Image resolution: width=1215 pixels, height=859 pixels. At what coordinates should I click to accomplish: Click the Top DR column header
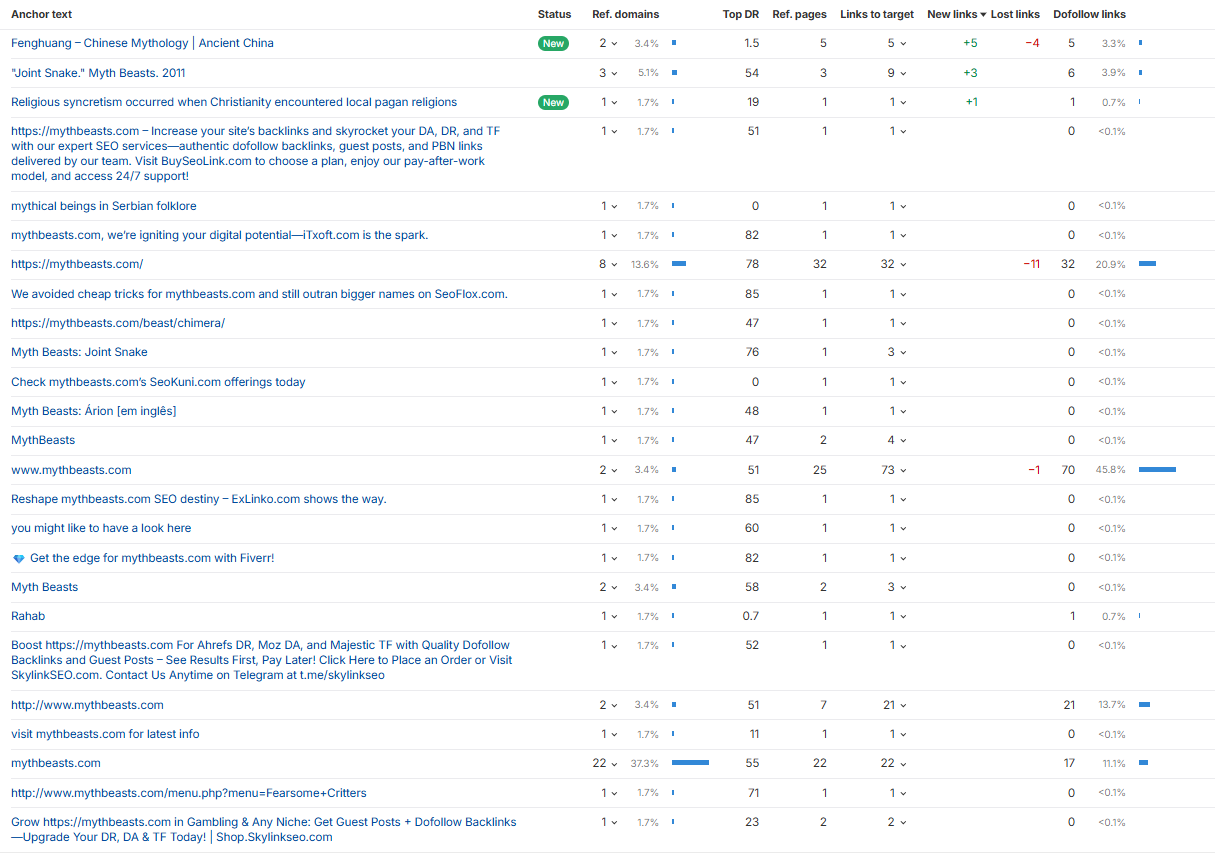click(740, 14)
